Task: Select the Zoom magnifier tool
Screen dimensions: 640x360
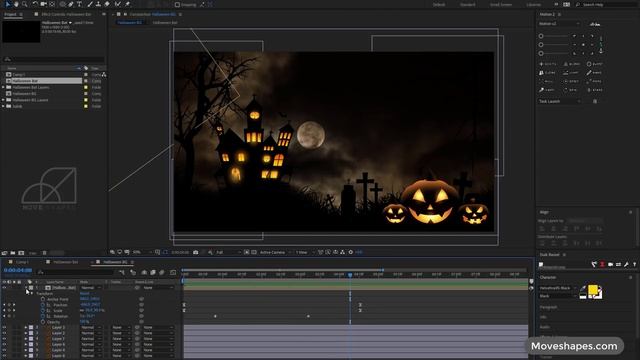Action: pyautogui.click(x=25, y=4)
